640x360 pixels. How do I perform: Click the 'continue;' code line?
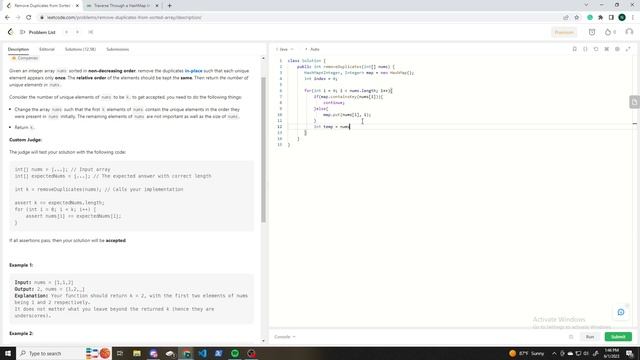click(x=333, y=103)
